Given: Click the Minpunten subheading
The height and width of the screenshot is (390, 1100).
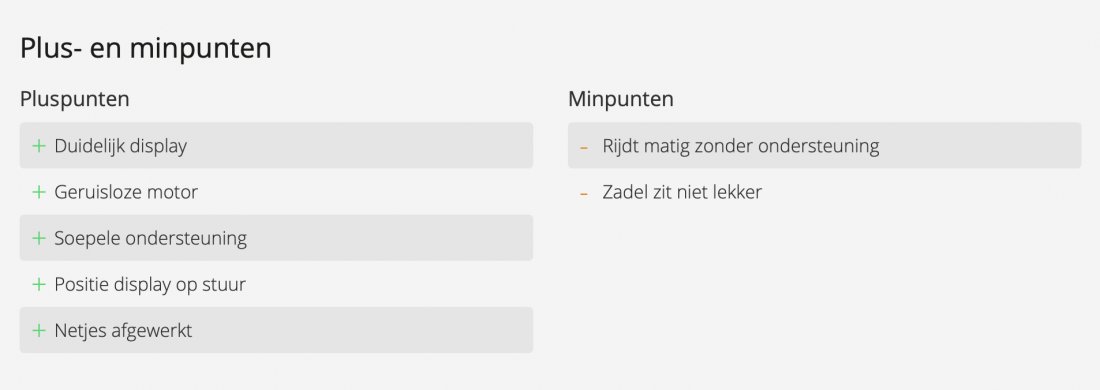Looking at the screenshot, I should pyautogui.click(x=621, y=99).
